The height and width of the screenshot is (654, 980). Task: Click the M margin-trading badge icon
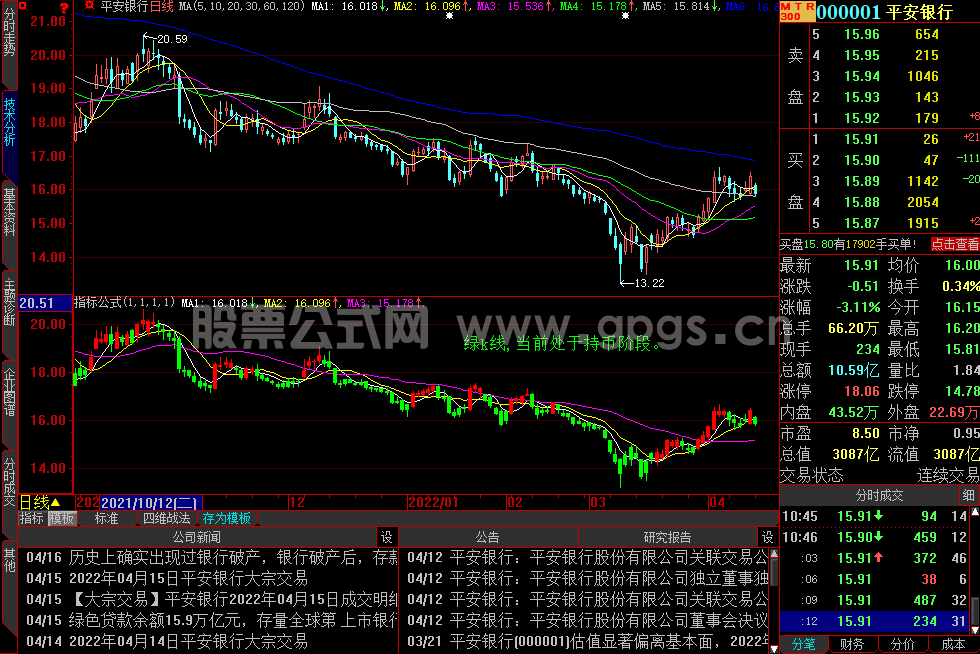click(x=786, y=6)
